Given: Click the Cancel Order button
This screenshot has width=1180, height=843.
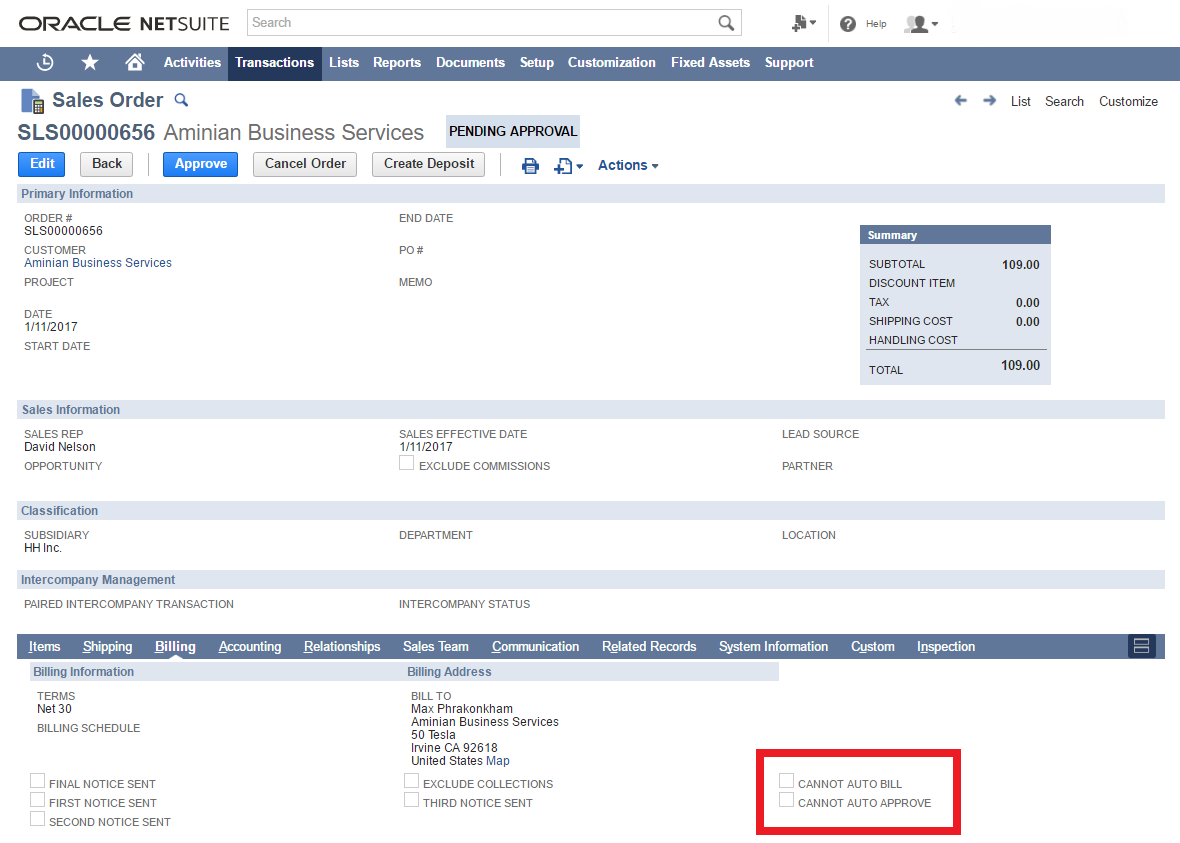Looking at the screenshot, I should coord(305,164).
